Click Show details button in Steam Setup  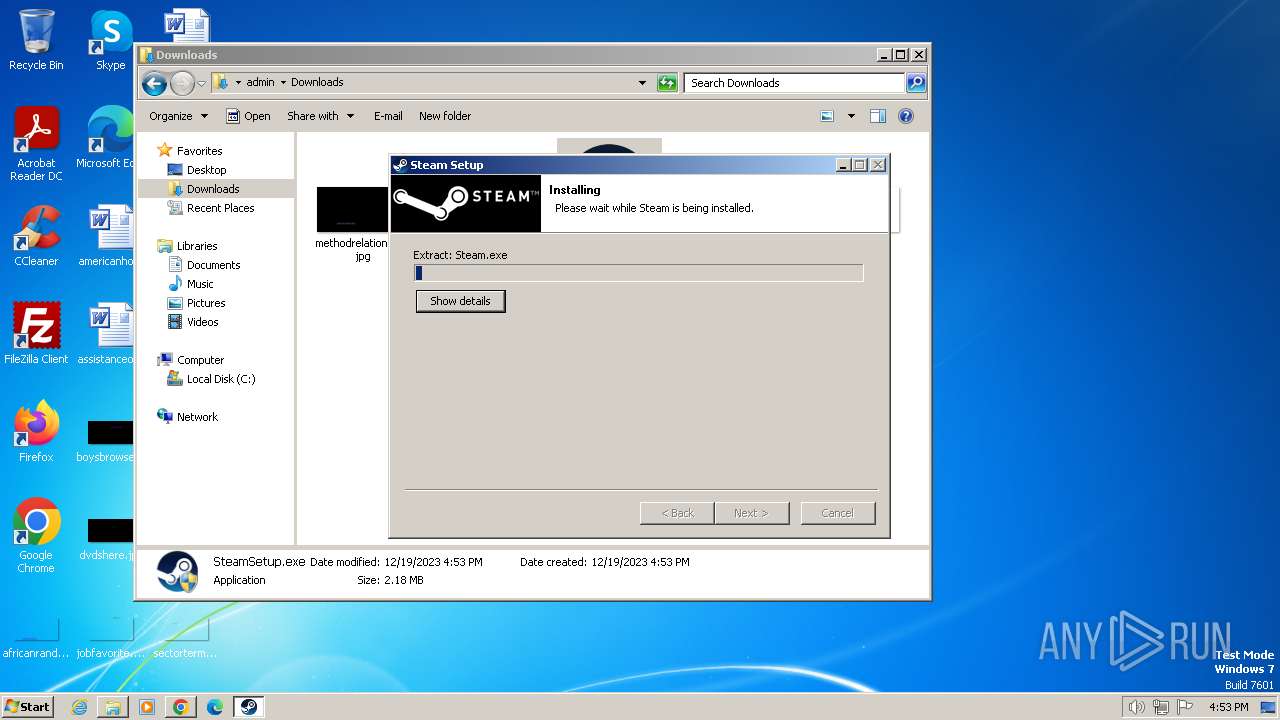tap(460, 301)
